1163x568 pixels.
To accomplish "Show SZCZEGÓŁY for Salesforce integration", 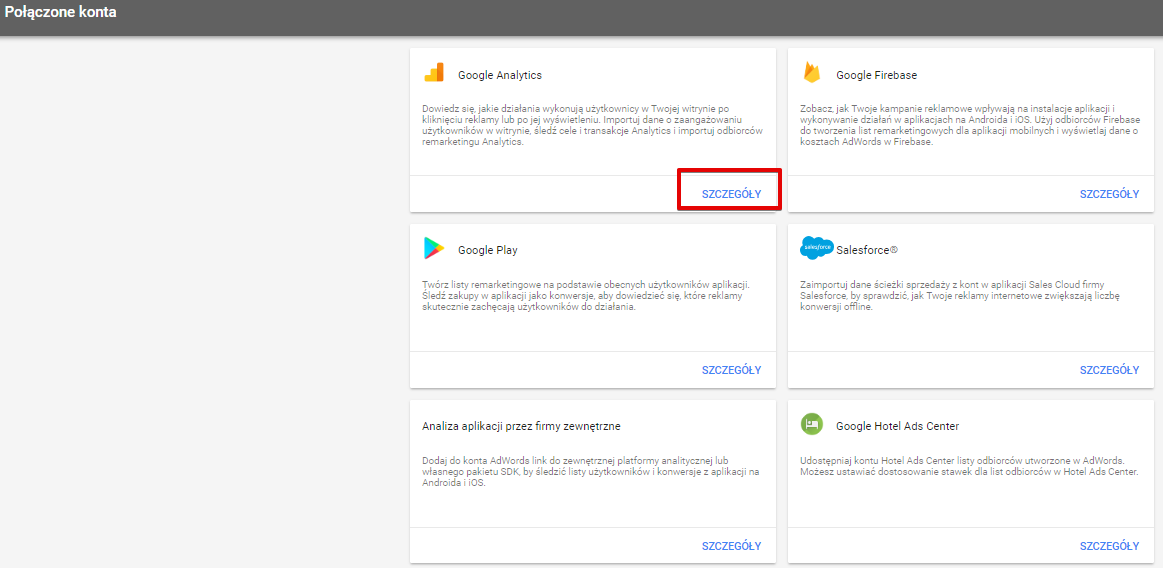I will pos(1109,370).
